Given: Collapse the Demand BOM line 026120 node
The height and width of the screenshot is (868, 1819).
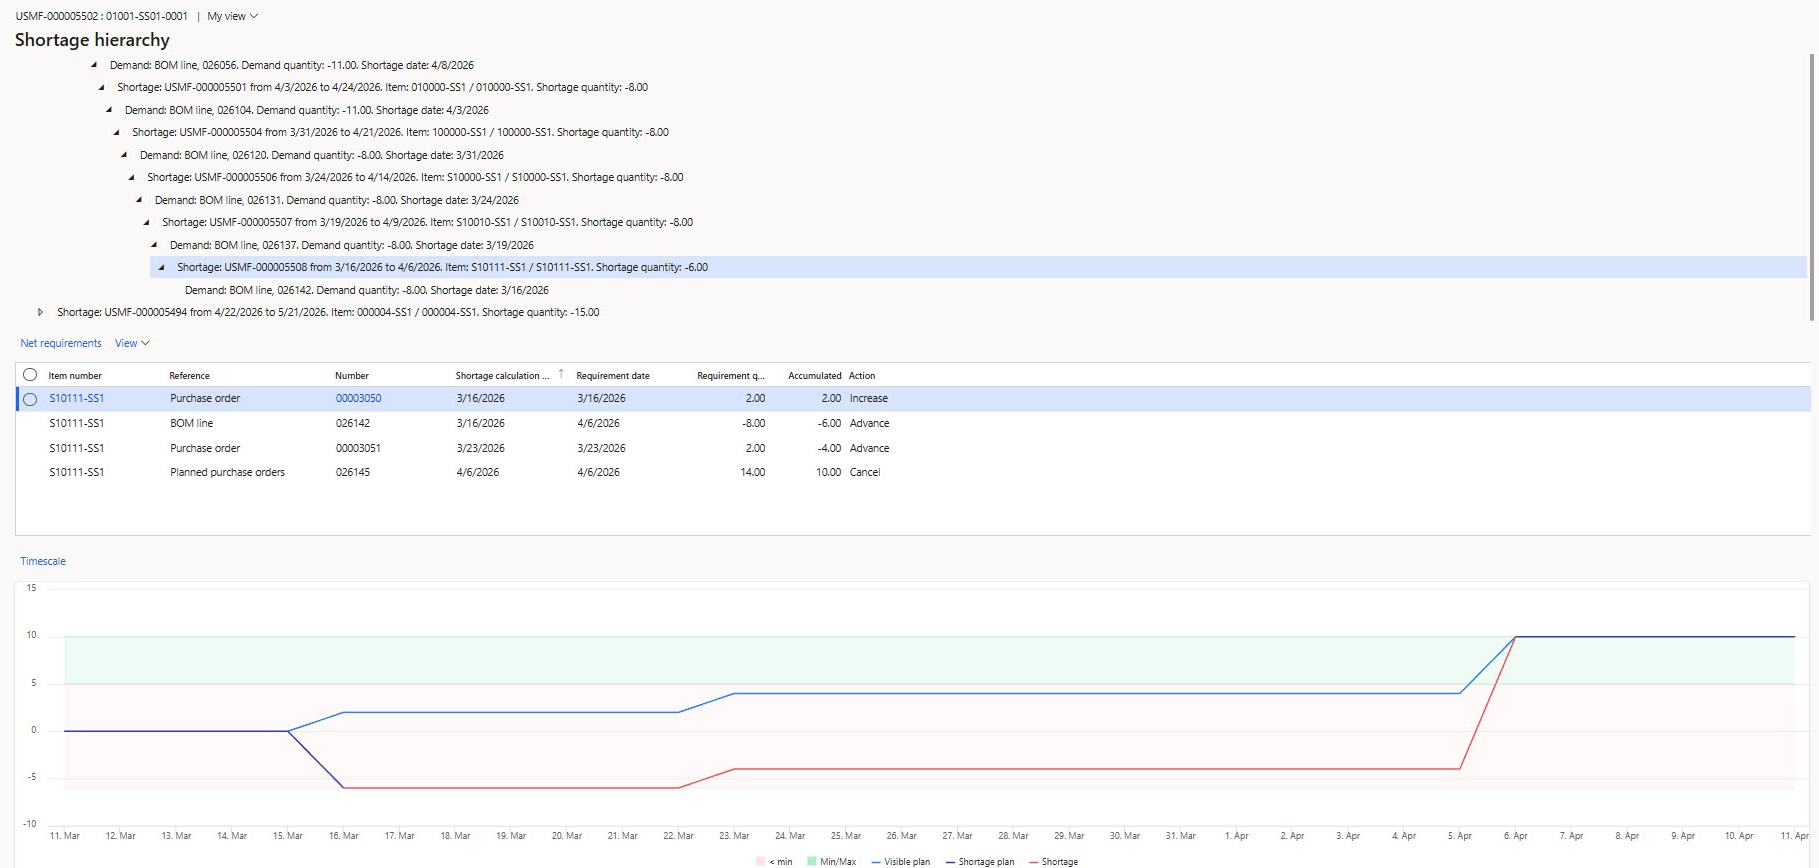Looking at the screenshot, I should [x=124, y=155].
